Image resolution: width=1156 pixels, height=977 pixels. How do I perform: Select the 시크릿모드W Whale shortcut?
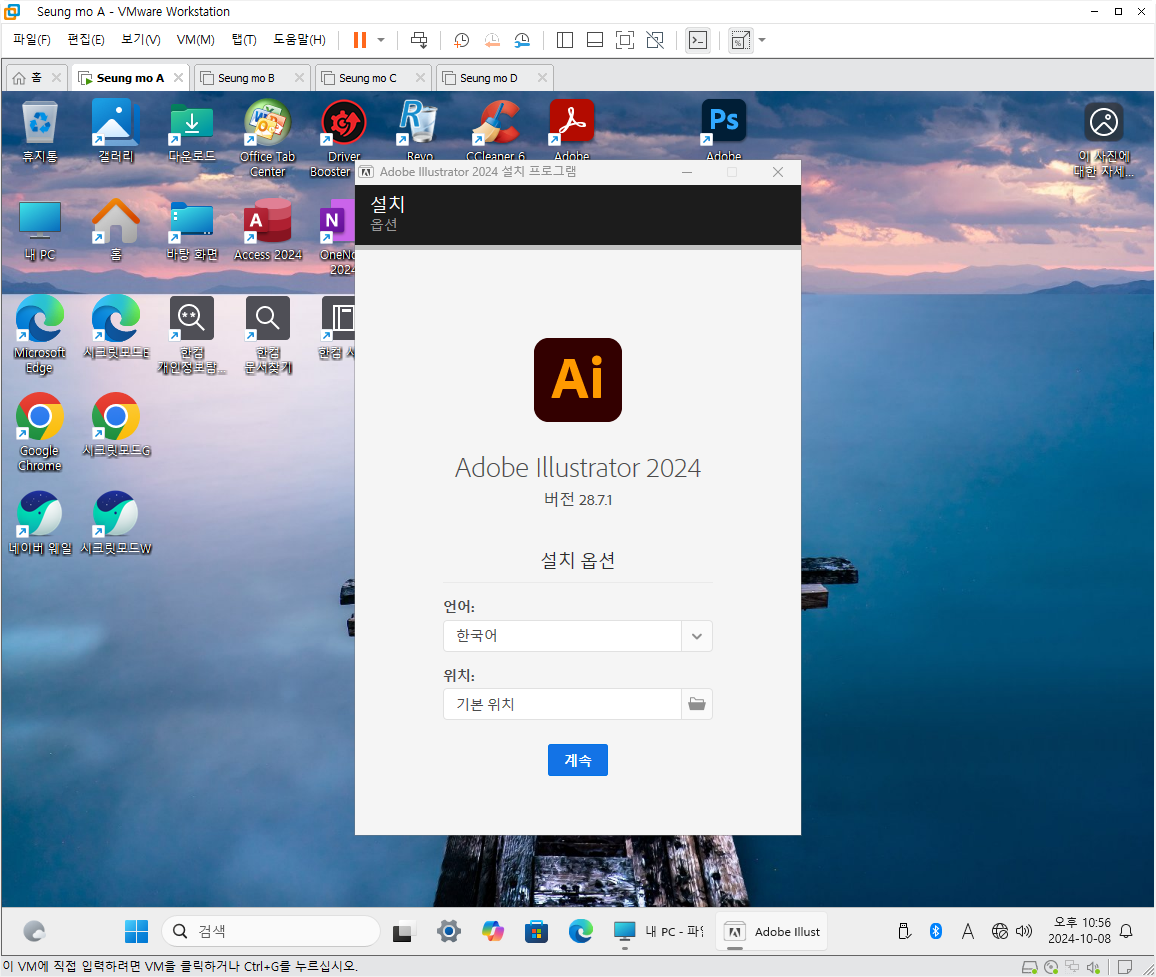116,524
